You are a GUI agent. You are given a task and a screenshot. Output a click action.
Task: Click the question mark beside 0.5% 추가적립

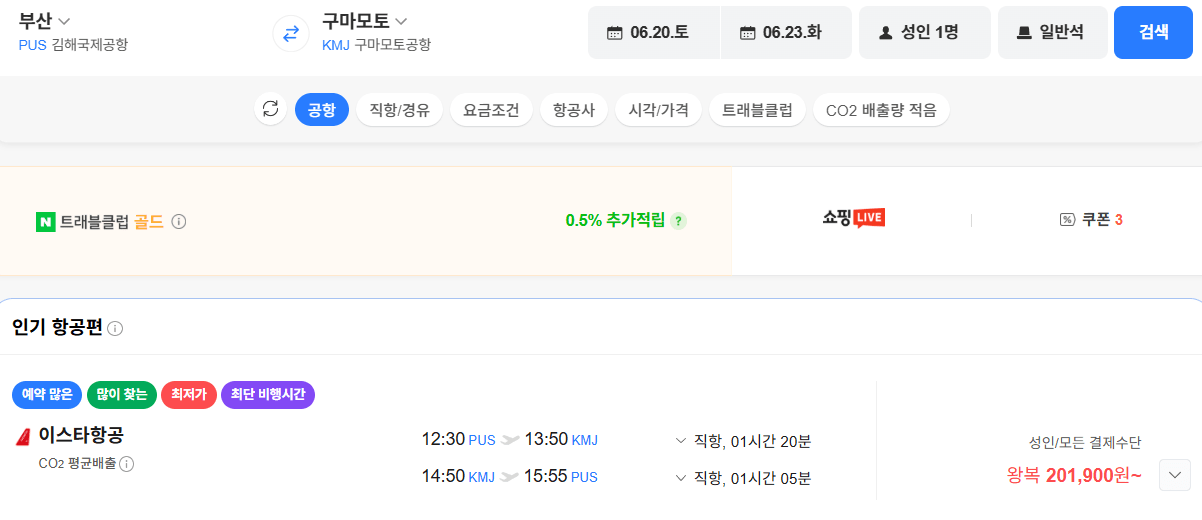(x=679, y=221)
